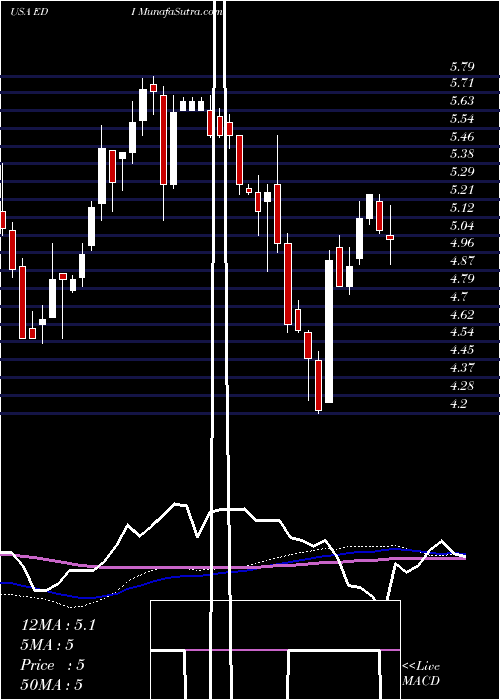The width and height of the screenshot is (500, 700).
Task: Click the 50MA : 5 legend entry
Action: tap(52, 685)
